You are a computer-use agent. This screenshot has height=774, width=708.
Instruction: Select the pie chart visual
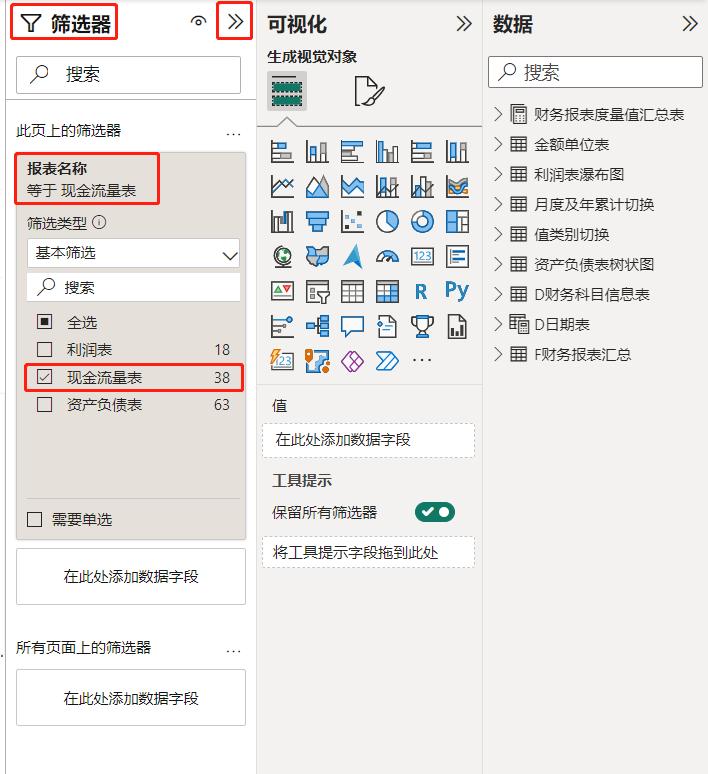[387, 222]
